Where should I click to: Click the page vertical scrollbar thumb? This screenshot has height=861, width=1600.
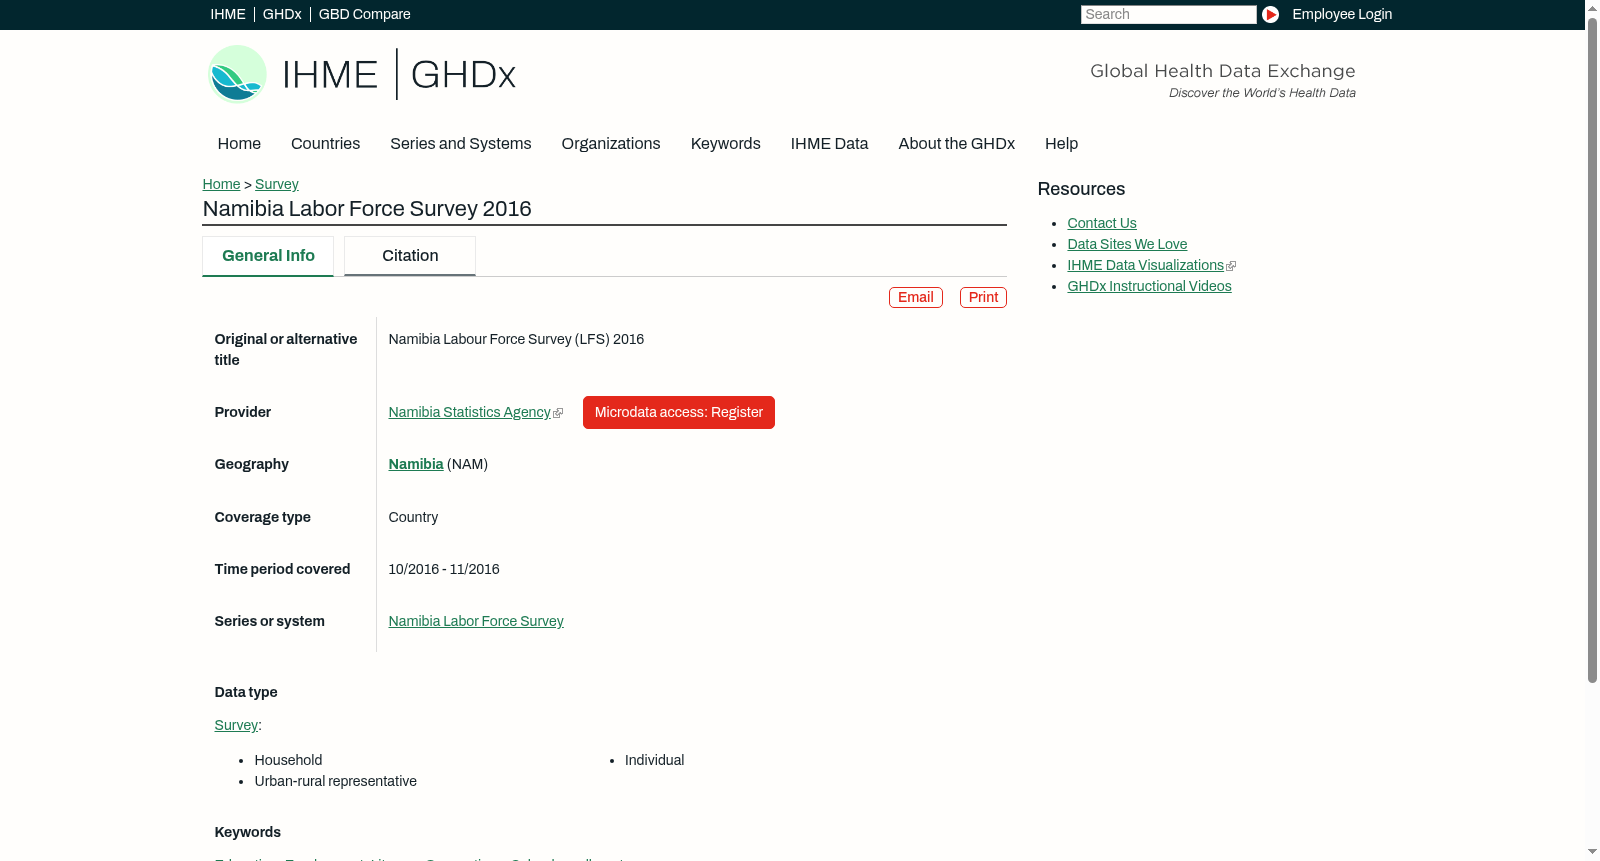click(x=1592, y=350)
